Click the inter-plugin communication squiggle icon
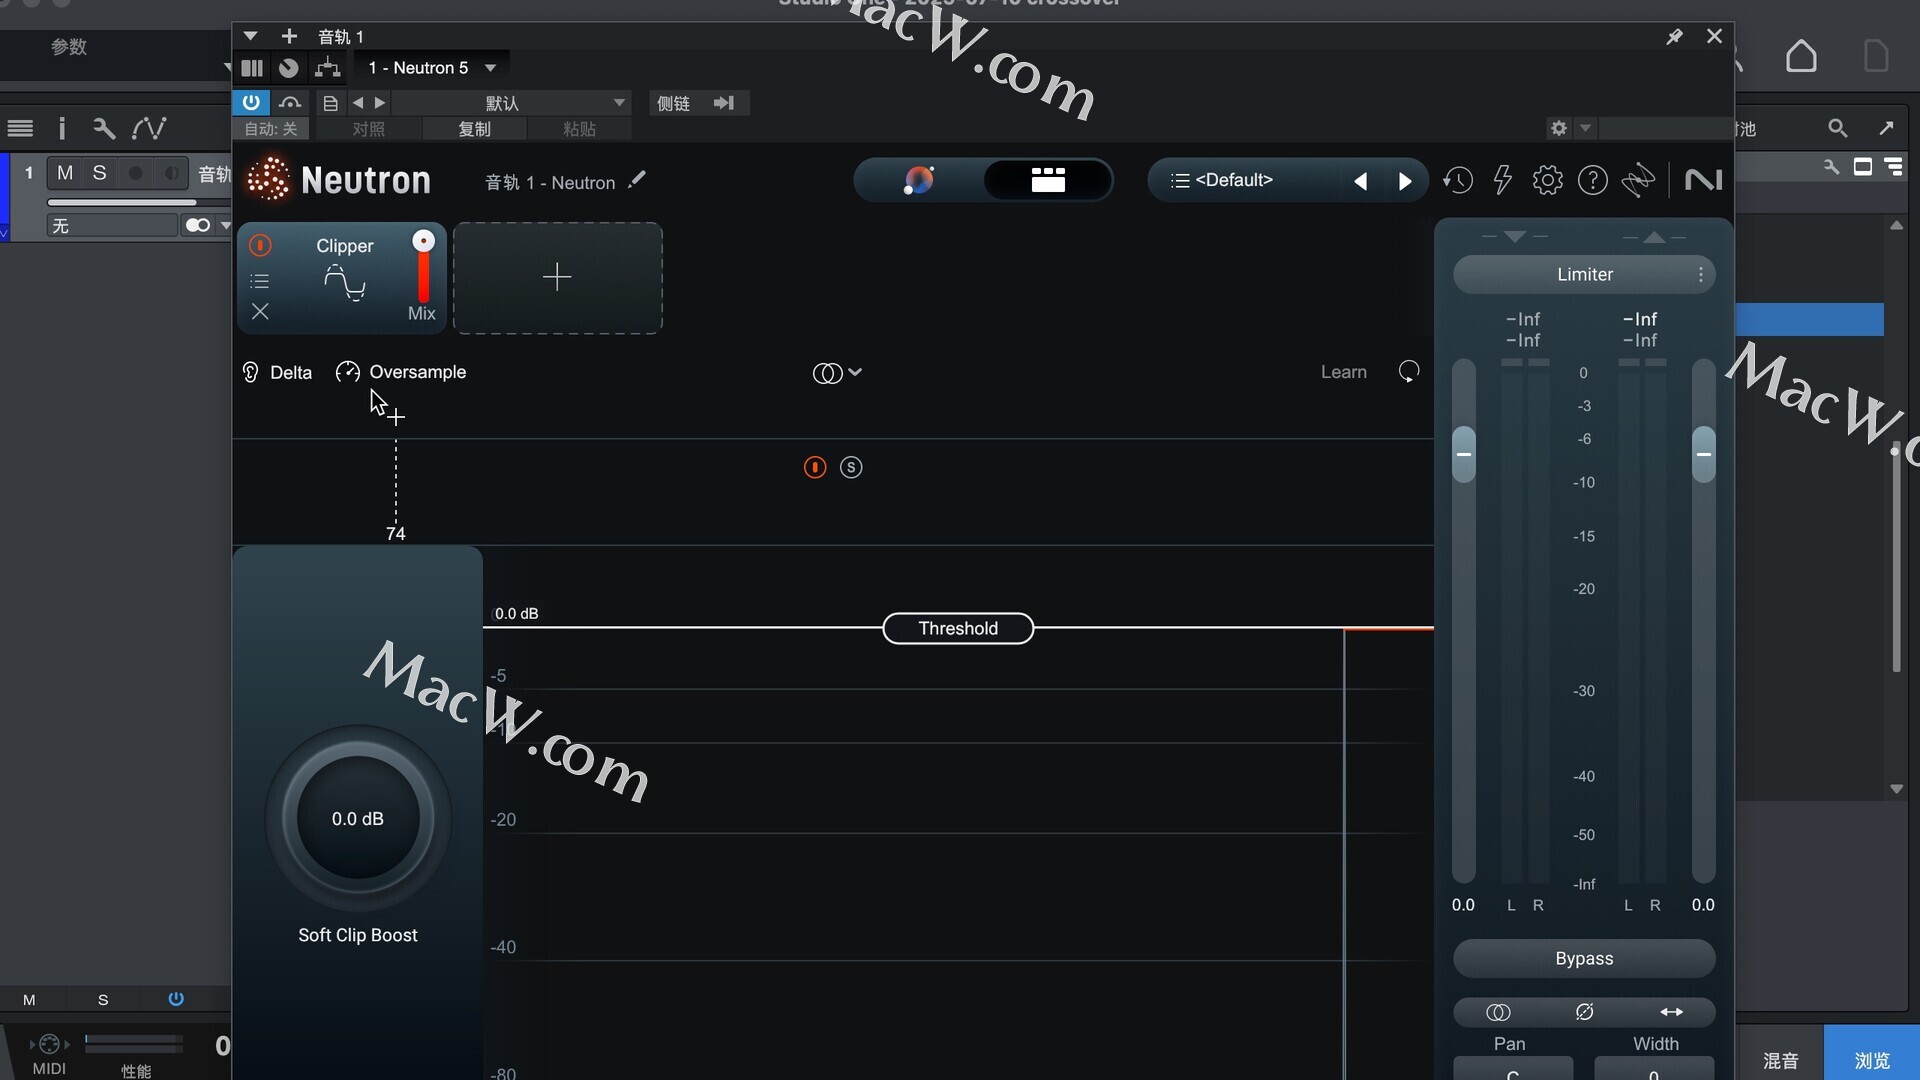1920x1080 pixels. (x=1638, y=180)
